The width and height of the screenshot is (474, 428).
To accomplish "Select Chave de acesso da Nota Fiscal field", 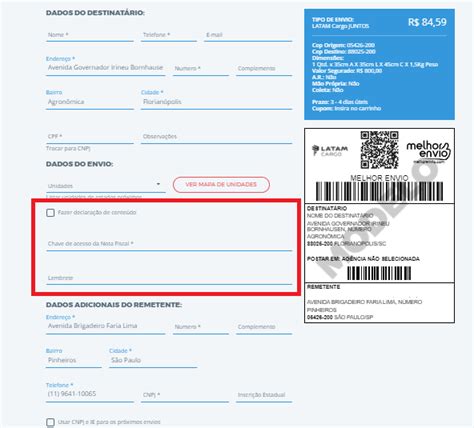I will 169,244.
